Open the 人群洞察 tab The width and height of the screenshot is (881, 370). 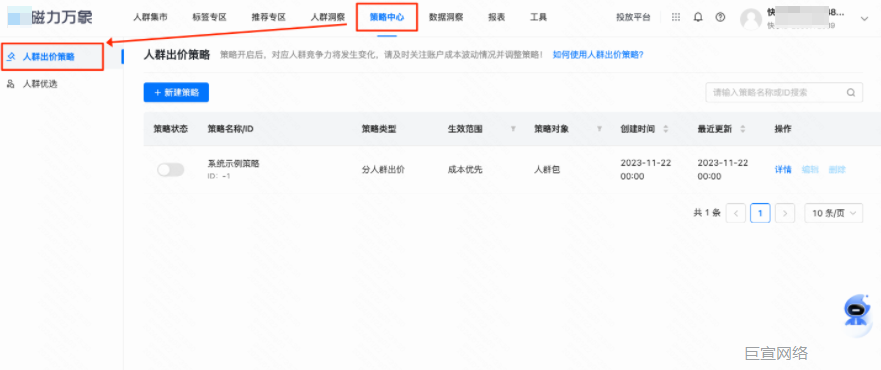coord(328,17)
